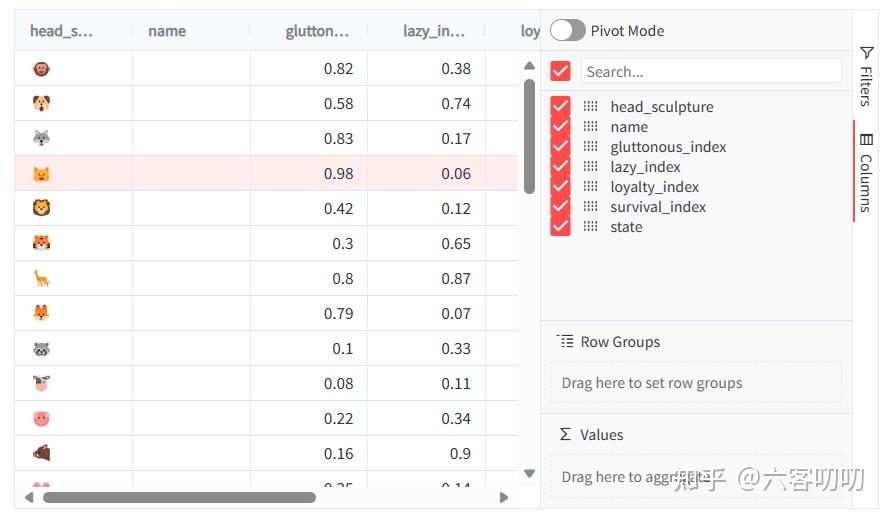Click the column Search input field

(x=711, y=71)
